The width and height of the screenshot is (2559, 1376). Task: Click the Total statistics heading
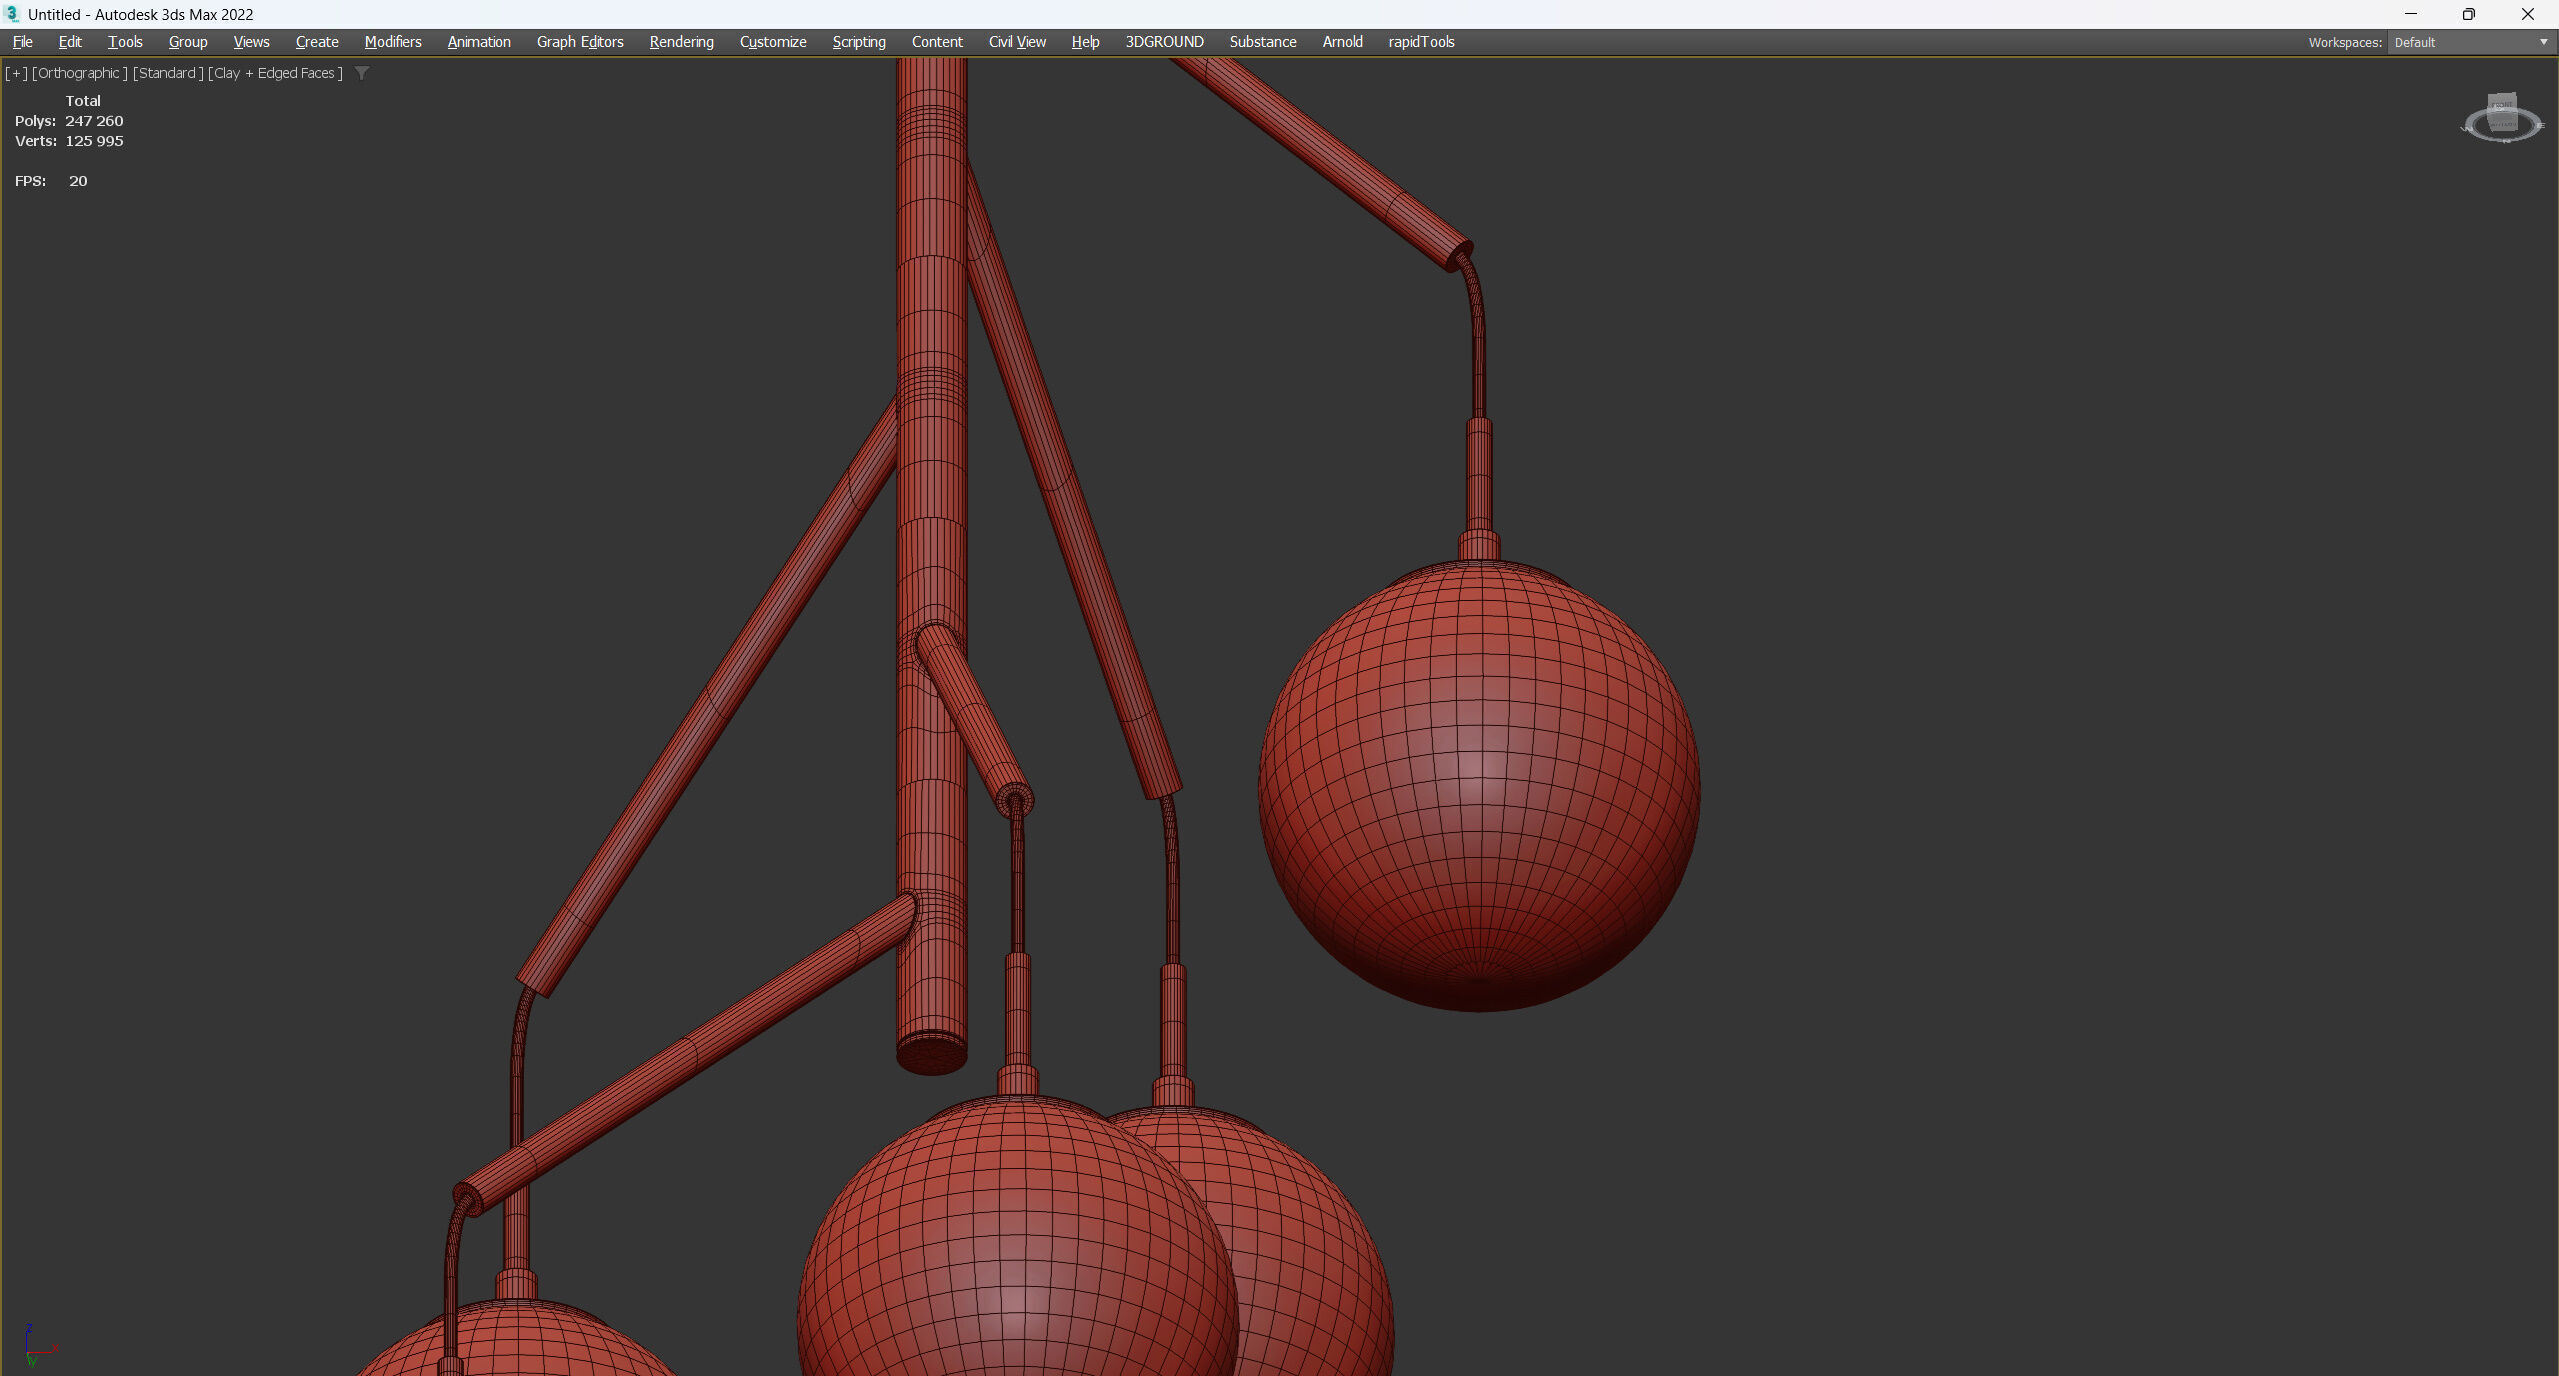pos(83,101)
